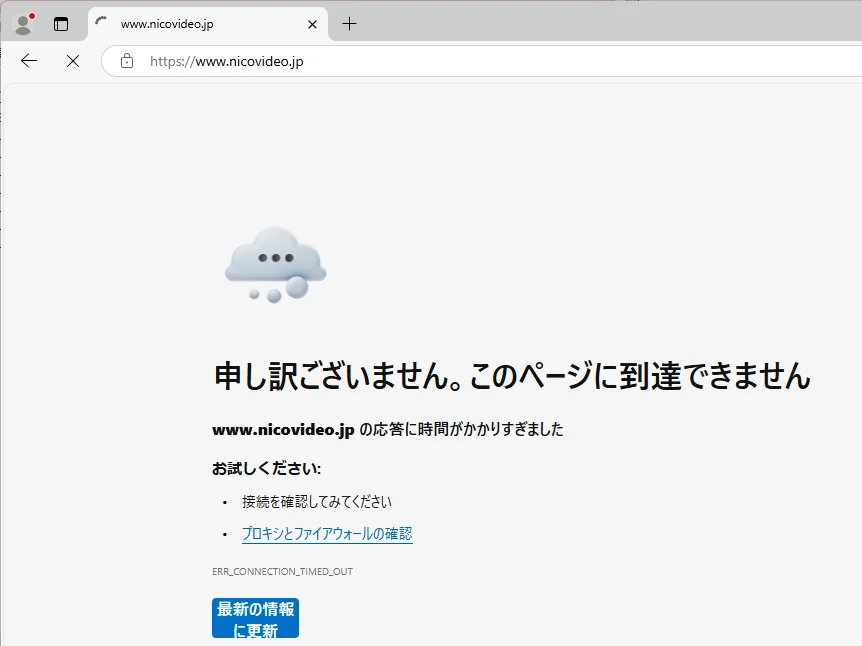Open the tab actions menu icon
This screenshot has width=862, height=646.
pyautogui.click(x=61, y=24)
